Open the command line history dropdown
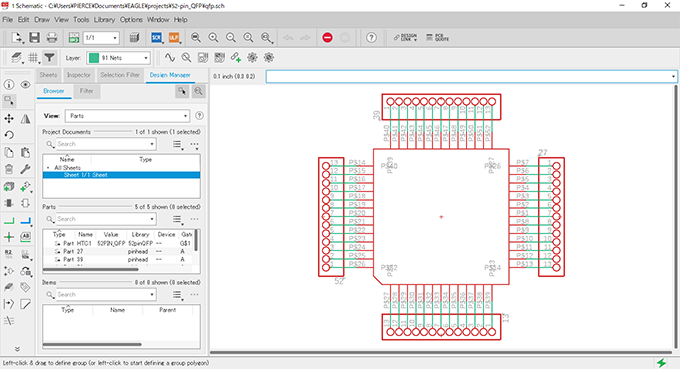This screenshot has width=680, height=369. pos(673,76)
